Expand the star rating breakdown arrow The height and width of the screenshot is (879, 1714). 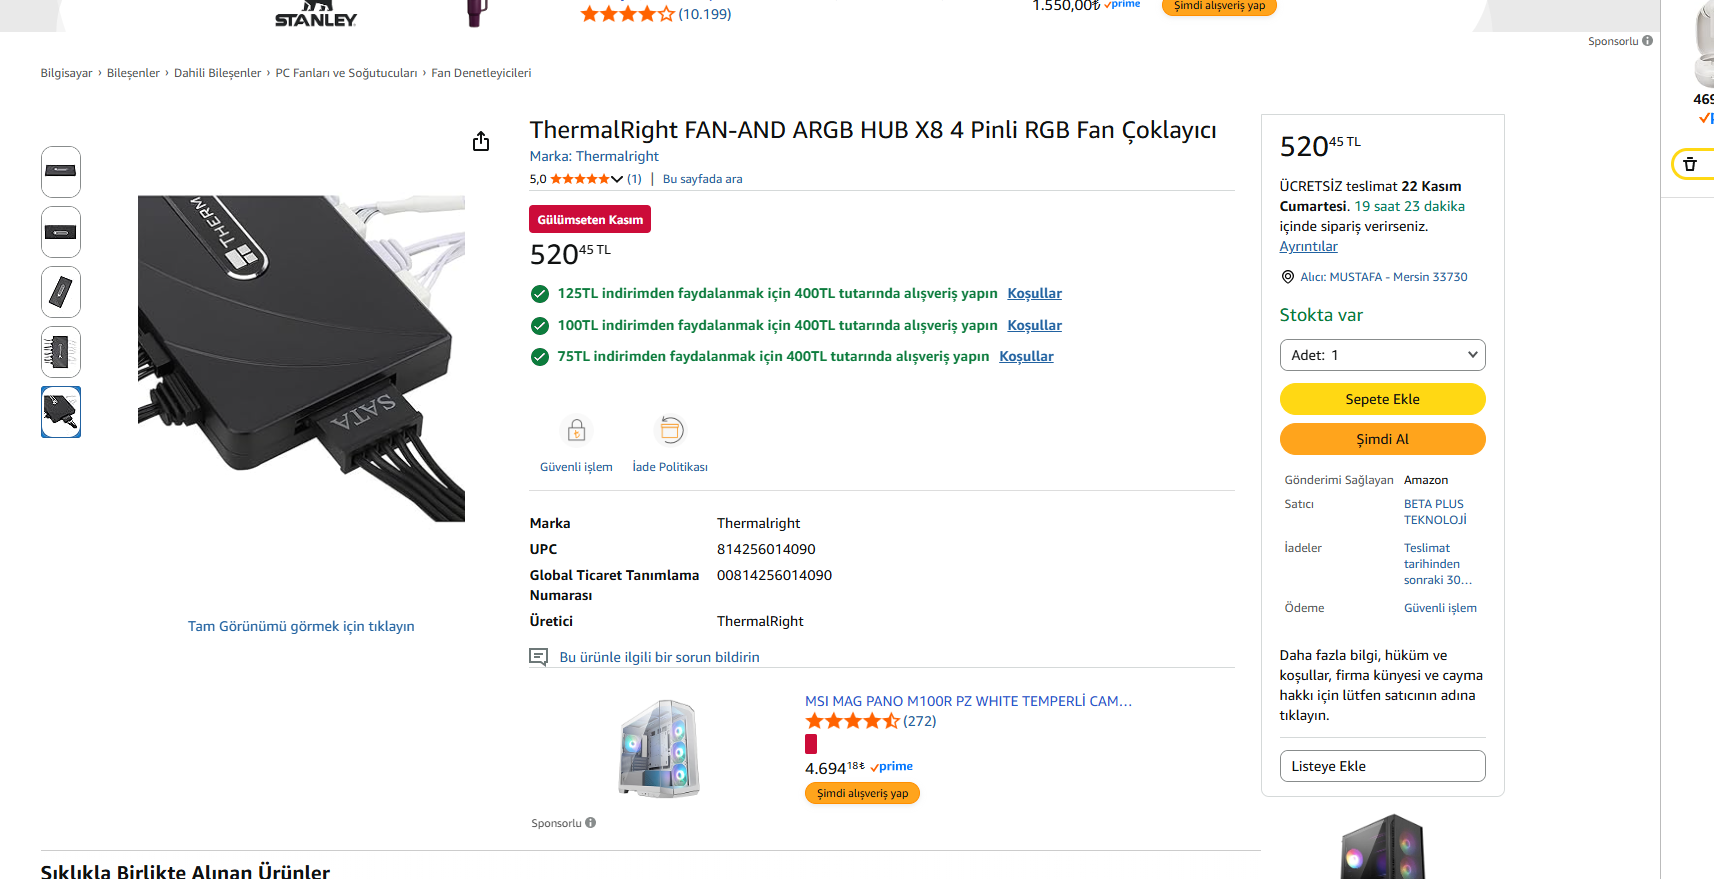617,179
